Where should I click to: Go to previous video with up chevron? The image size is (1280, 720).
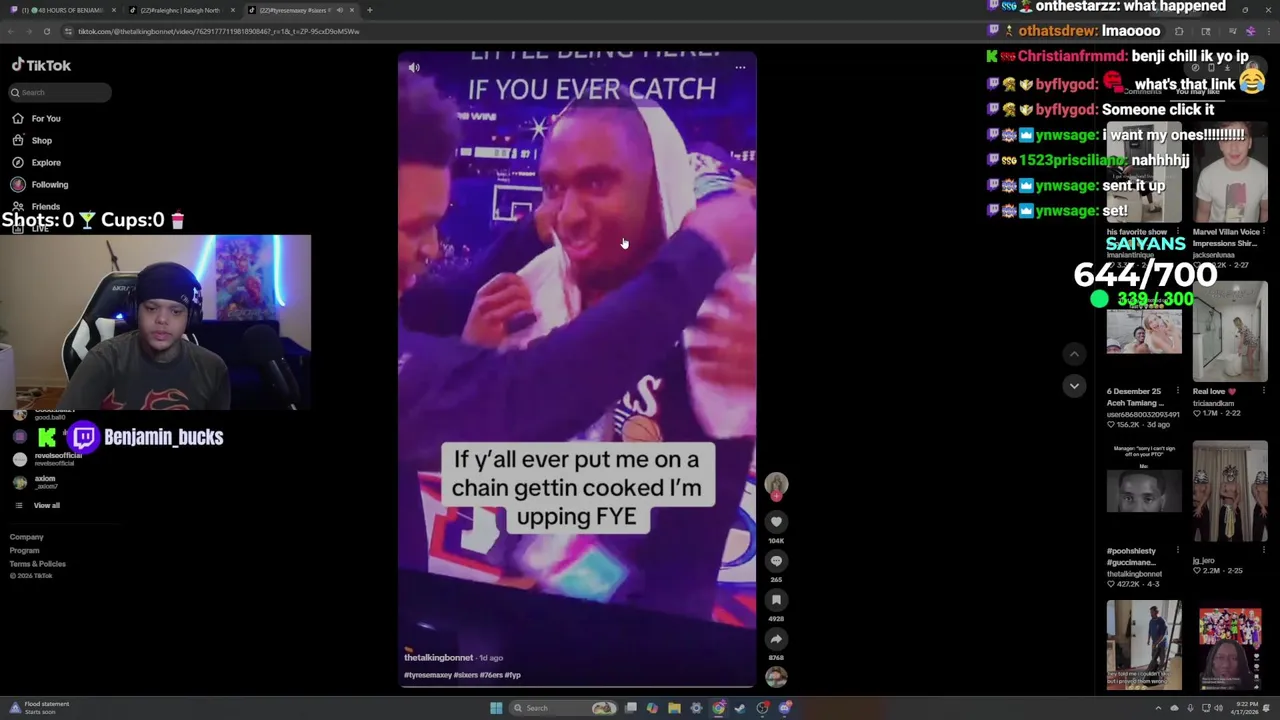click(x=1074, y=354)
